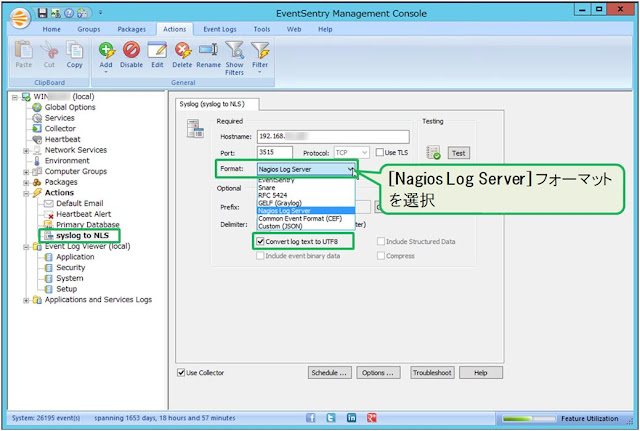Click the Copy ribbon icon
The height and width of the screenshot is (431, 640).
pyautogui.click(x=74, y=50)
